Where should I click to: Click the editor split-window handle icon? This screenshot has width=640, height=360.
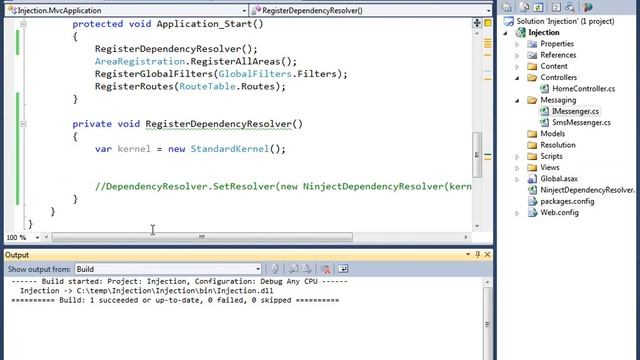[x=477, y=23]
